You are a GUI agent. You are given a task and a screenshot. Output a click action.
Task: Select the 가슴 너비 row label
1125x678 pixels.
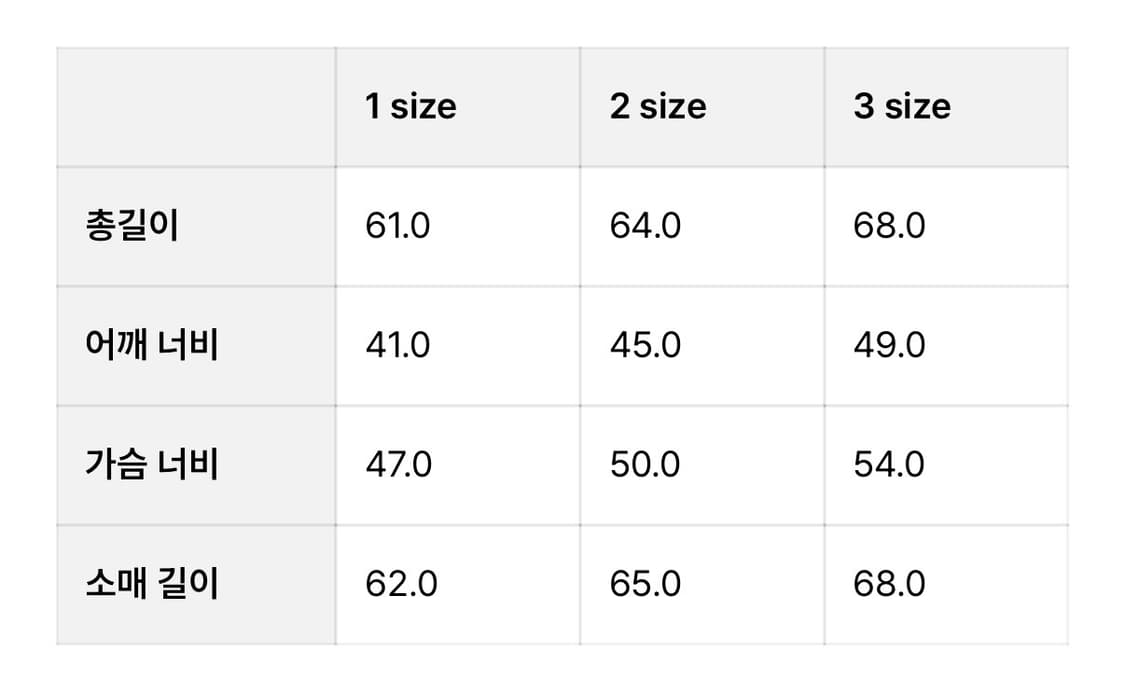152,465
